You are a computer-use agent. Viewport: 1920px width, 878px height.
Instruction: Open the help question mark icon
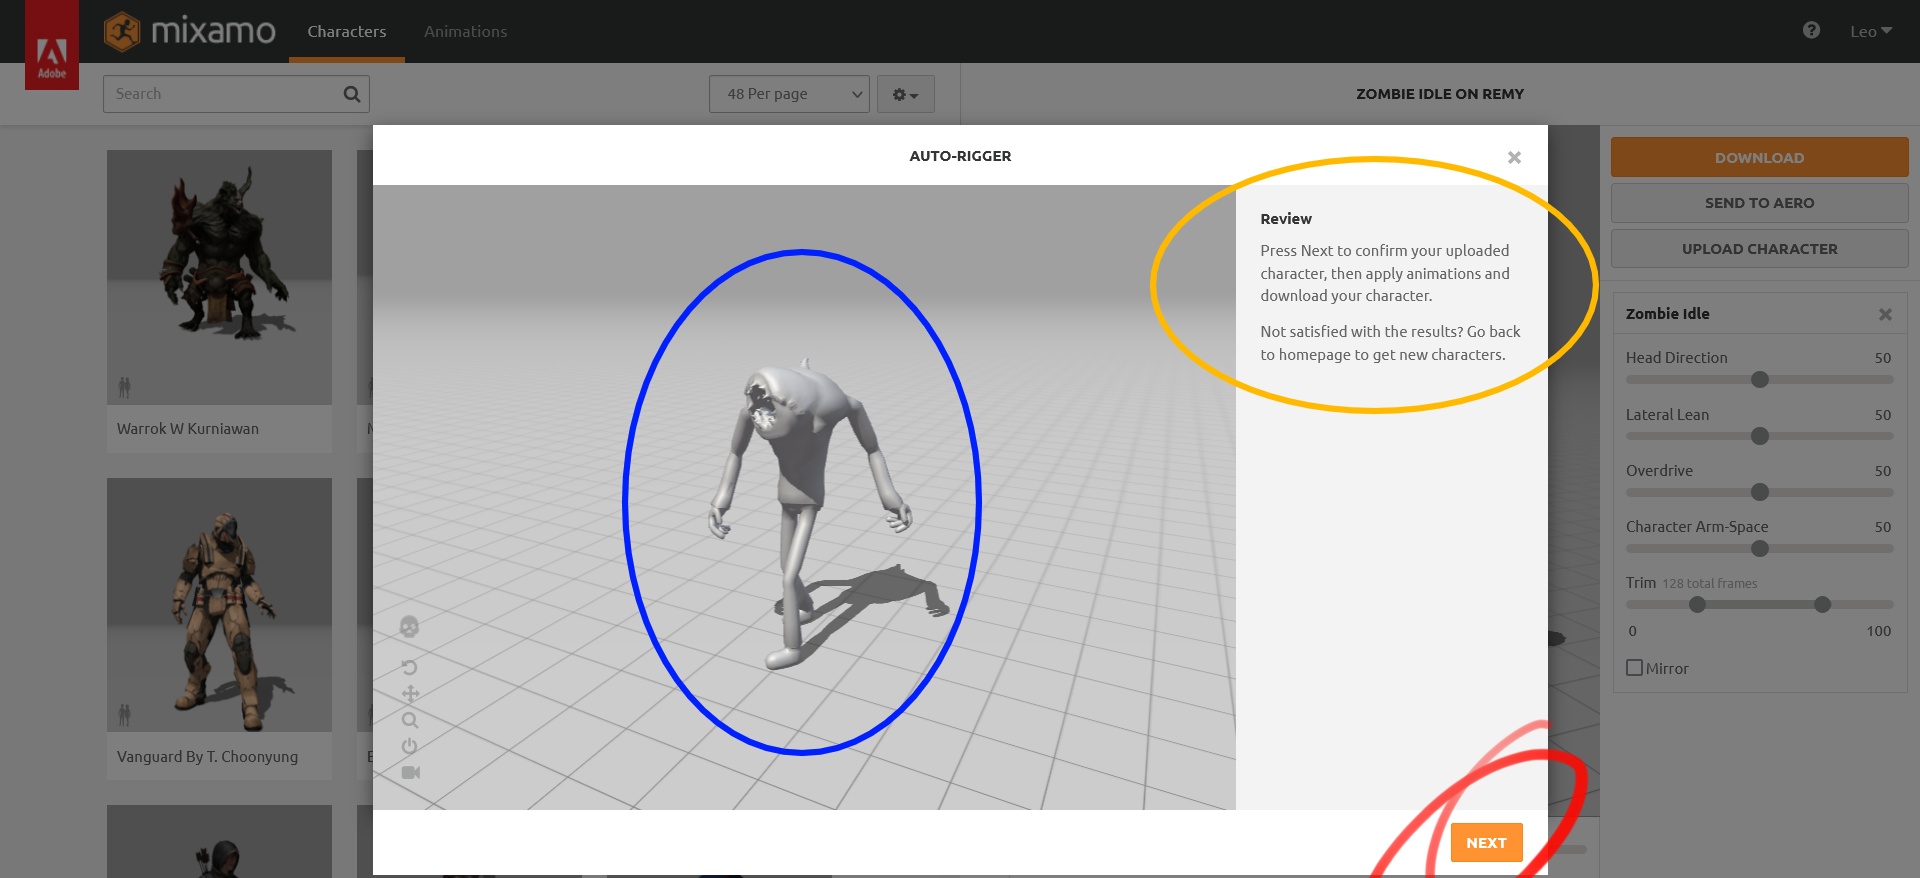(1811, 31)
